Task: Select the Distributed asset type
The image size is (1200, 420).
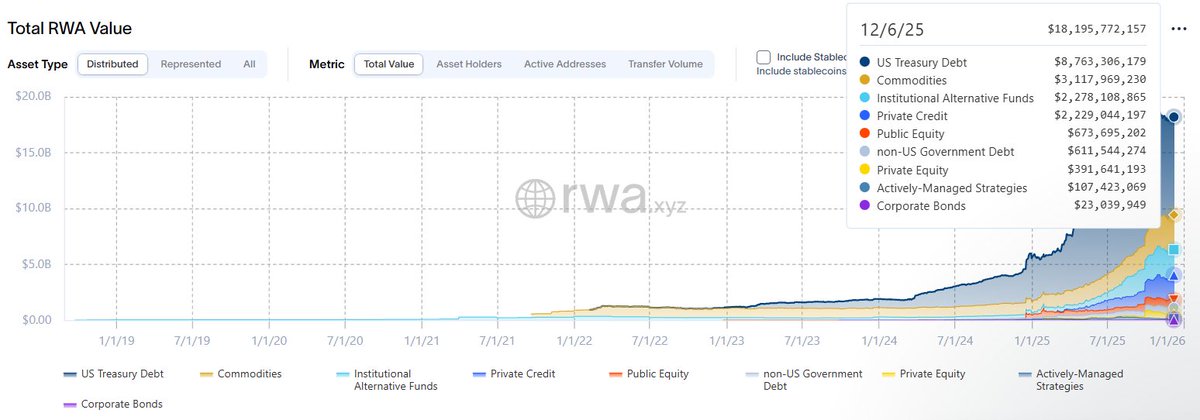Action: (x=113, y=64)
